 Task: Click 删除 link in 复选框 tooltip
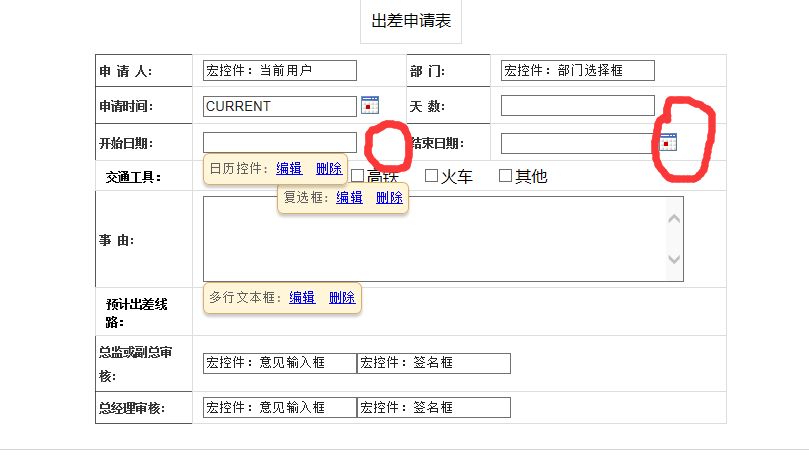389,198
